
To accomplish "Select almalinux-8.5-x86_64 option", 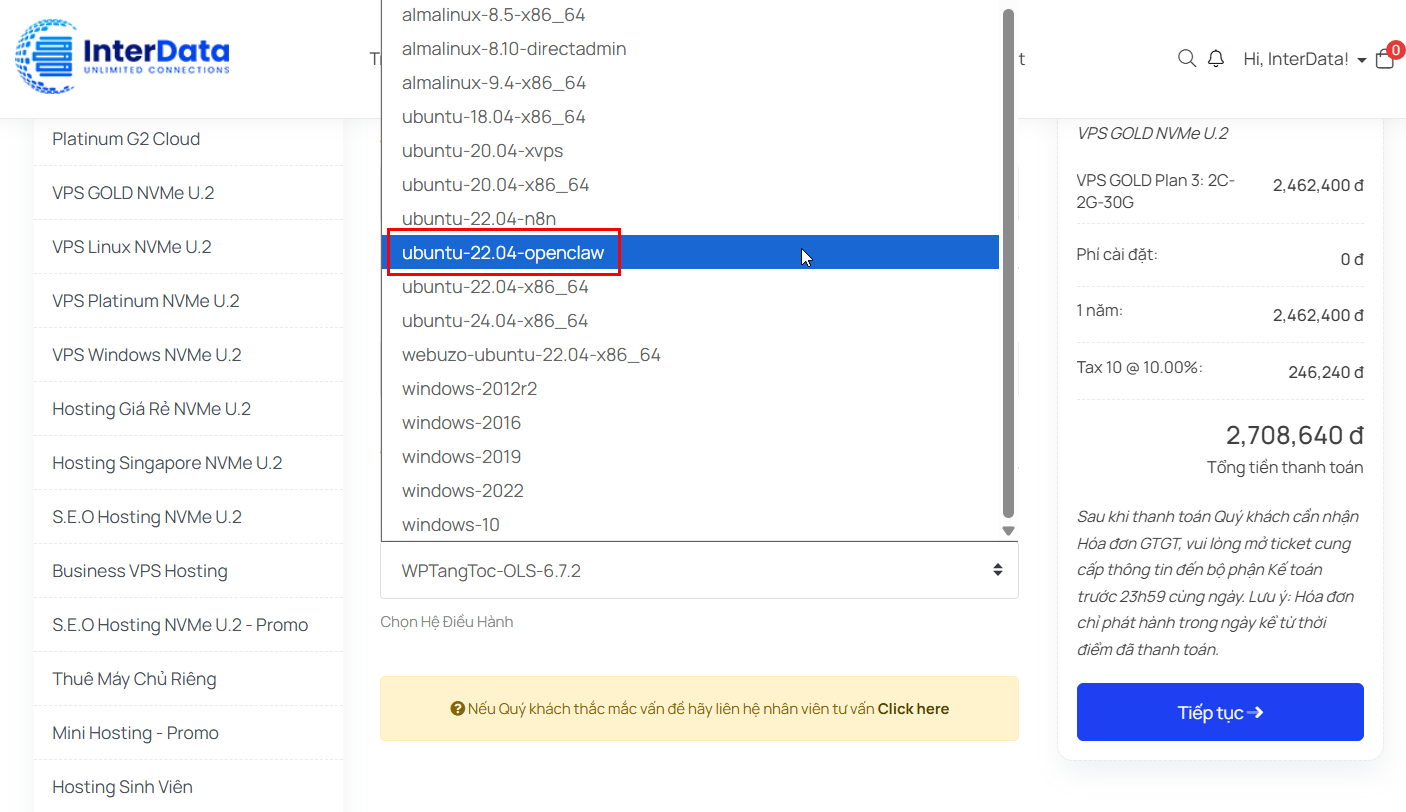I will (x=691, y=15).
